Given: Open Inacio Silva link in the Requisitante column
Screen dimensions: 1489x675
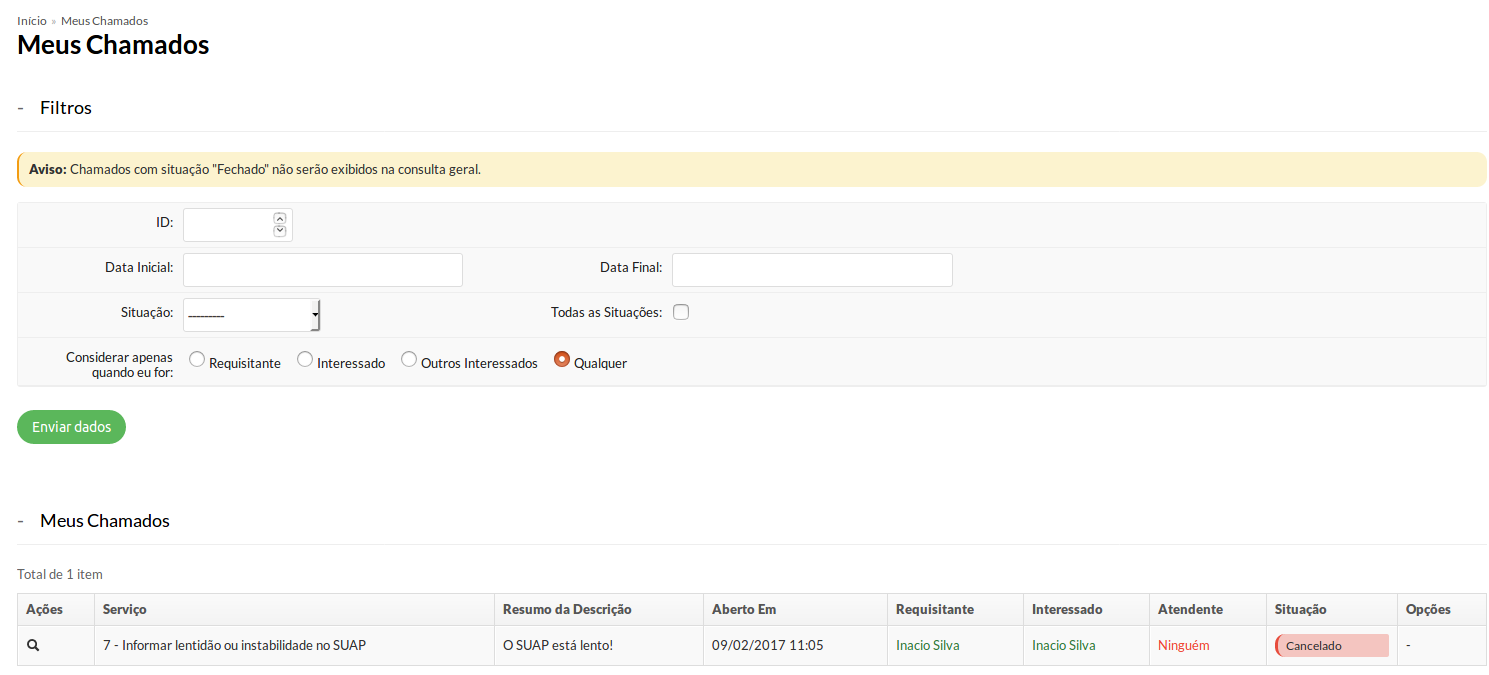Looking at the screenshot, I should click(928, 646).
